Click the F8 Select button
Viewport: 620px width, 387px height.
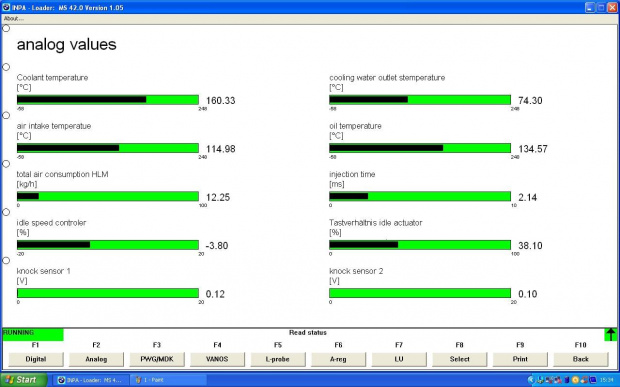459,359
